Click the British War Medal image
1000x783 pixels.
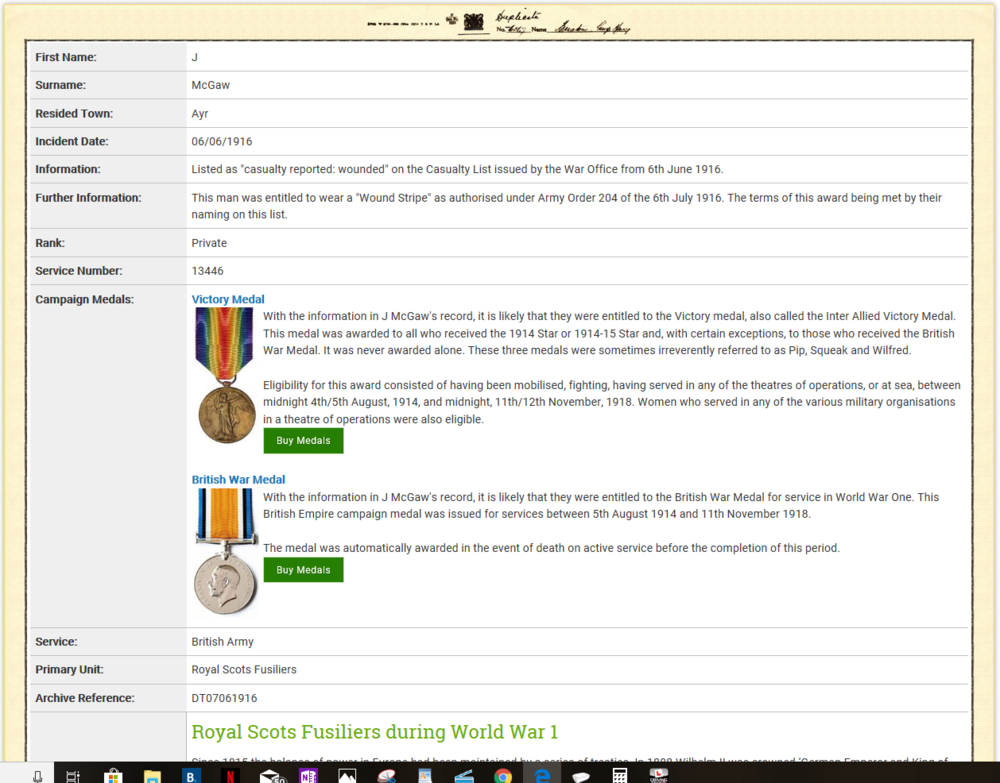point(225,552)
